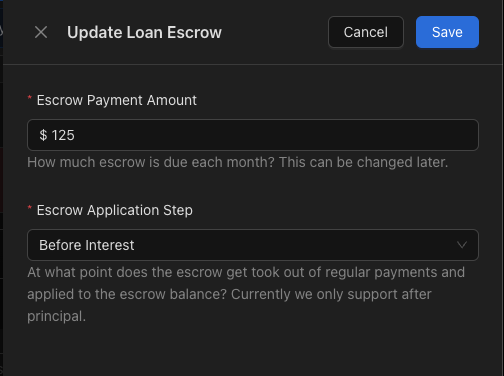504x376 pixels.
Task: Save the loan escrow changes
Action: (447, 32)
